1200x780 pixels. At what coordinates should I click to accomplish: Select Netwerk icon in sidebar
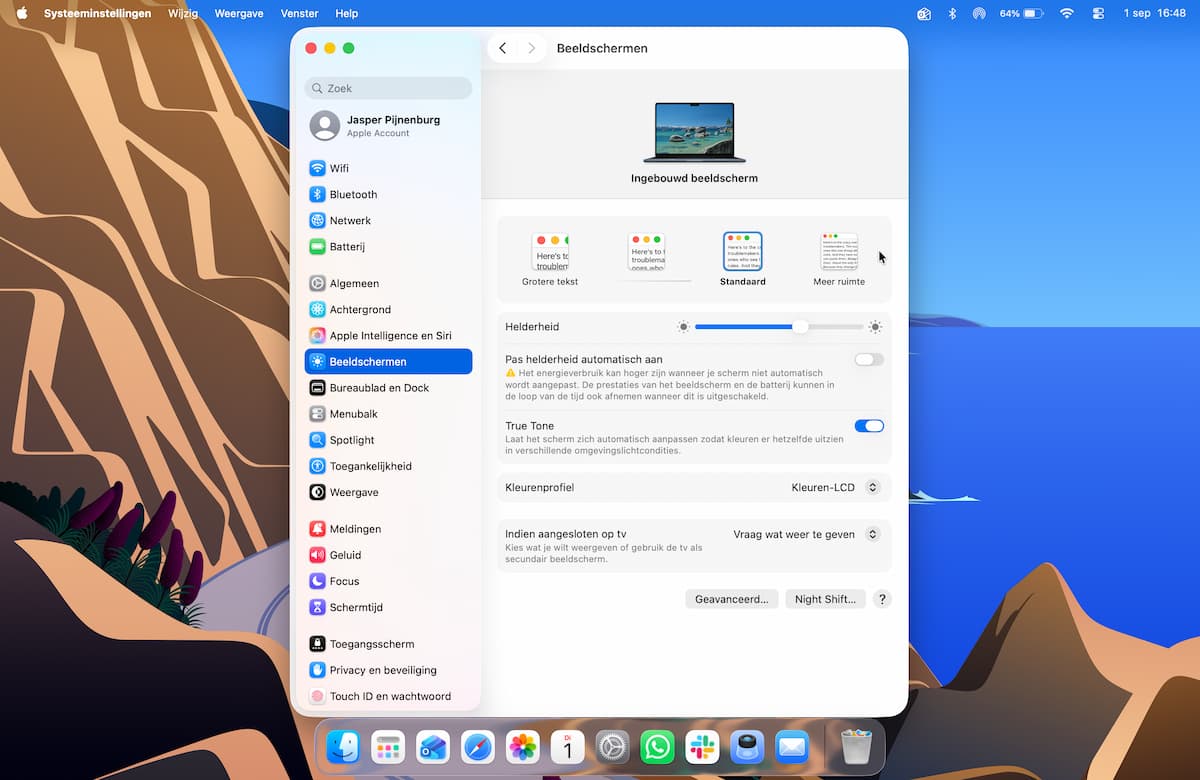[x=317, y=220]
